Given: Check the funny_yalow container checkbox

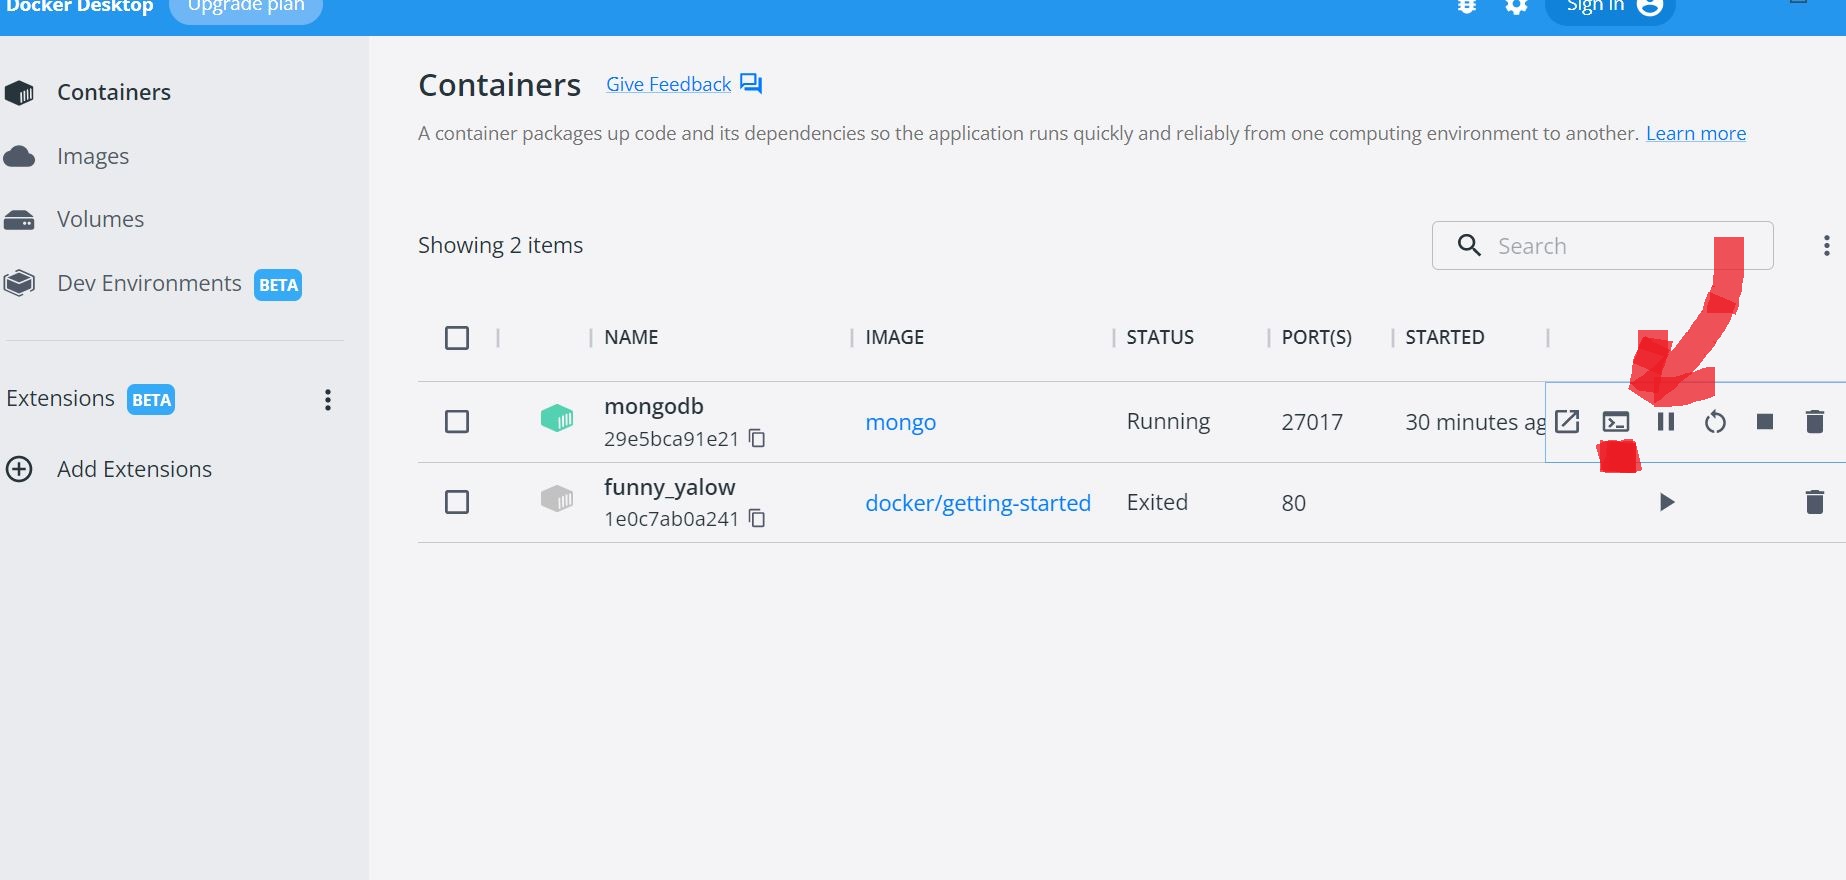Looking at the screenshot, I should tap(457, 502).
